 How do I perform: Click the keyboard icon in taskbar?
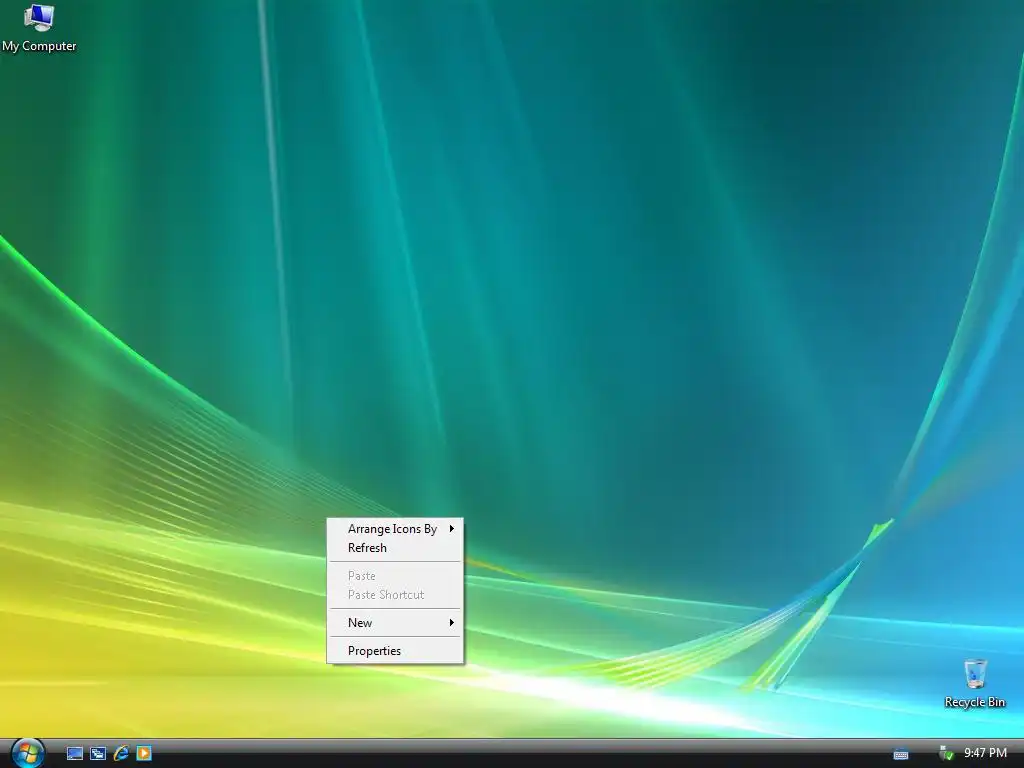[901, 754]
